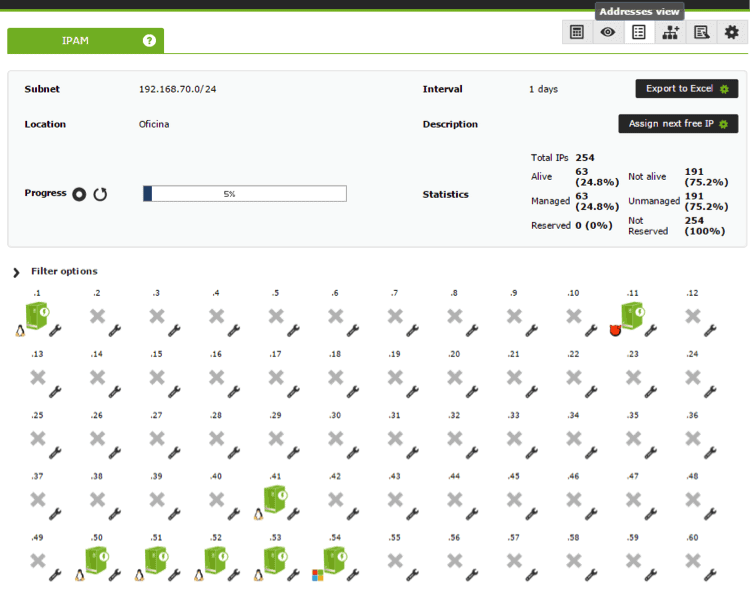Click the 5% progress bar
Image resolution: width=750 pixels, height=589 pixels.
point(244,194)
